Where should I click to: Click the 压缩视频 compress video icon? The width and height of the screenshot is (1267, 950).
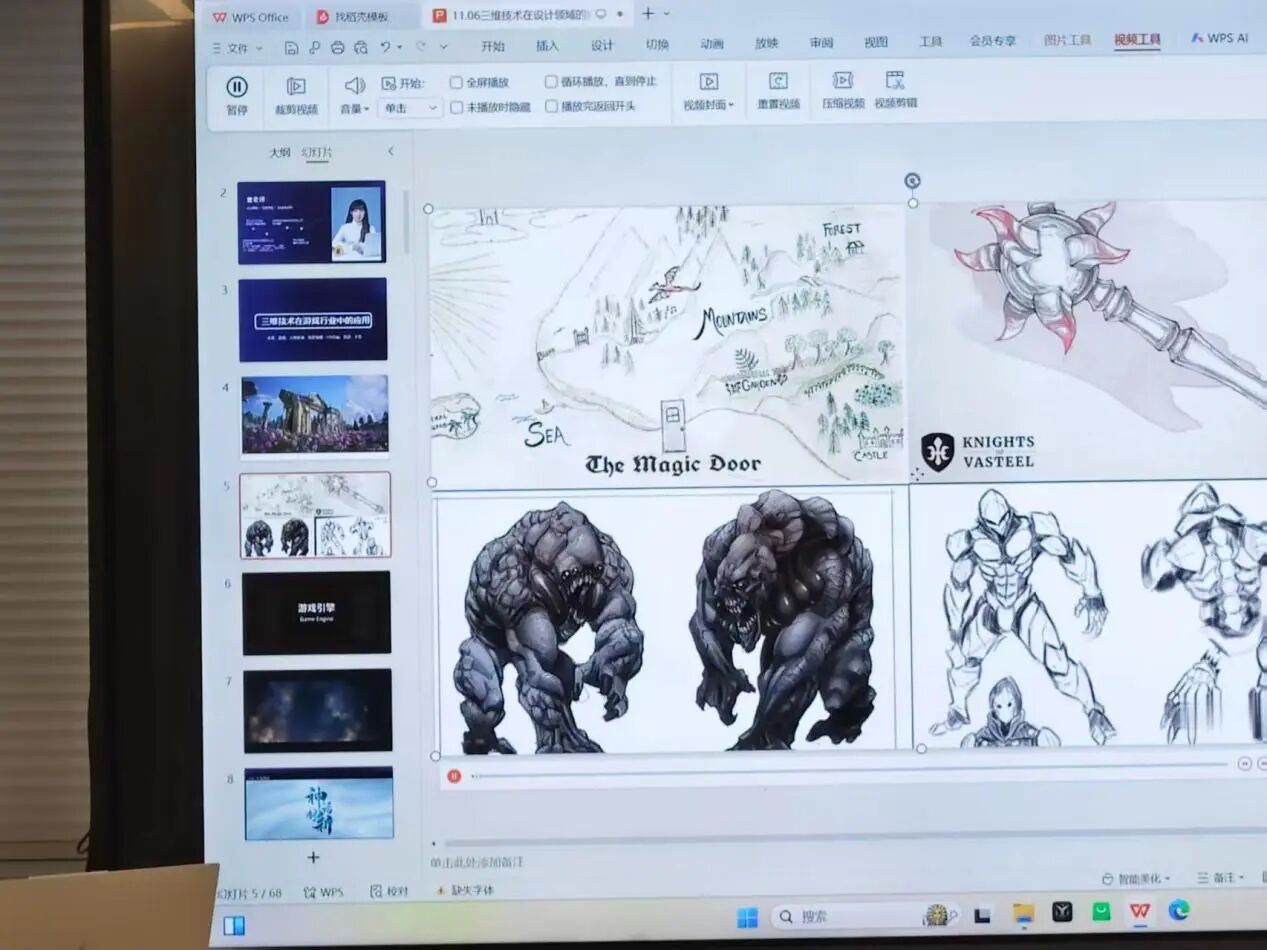click(843, 81)
